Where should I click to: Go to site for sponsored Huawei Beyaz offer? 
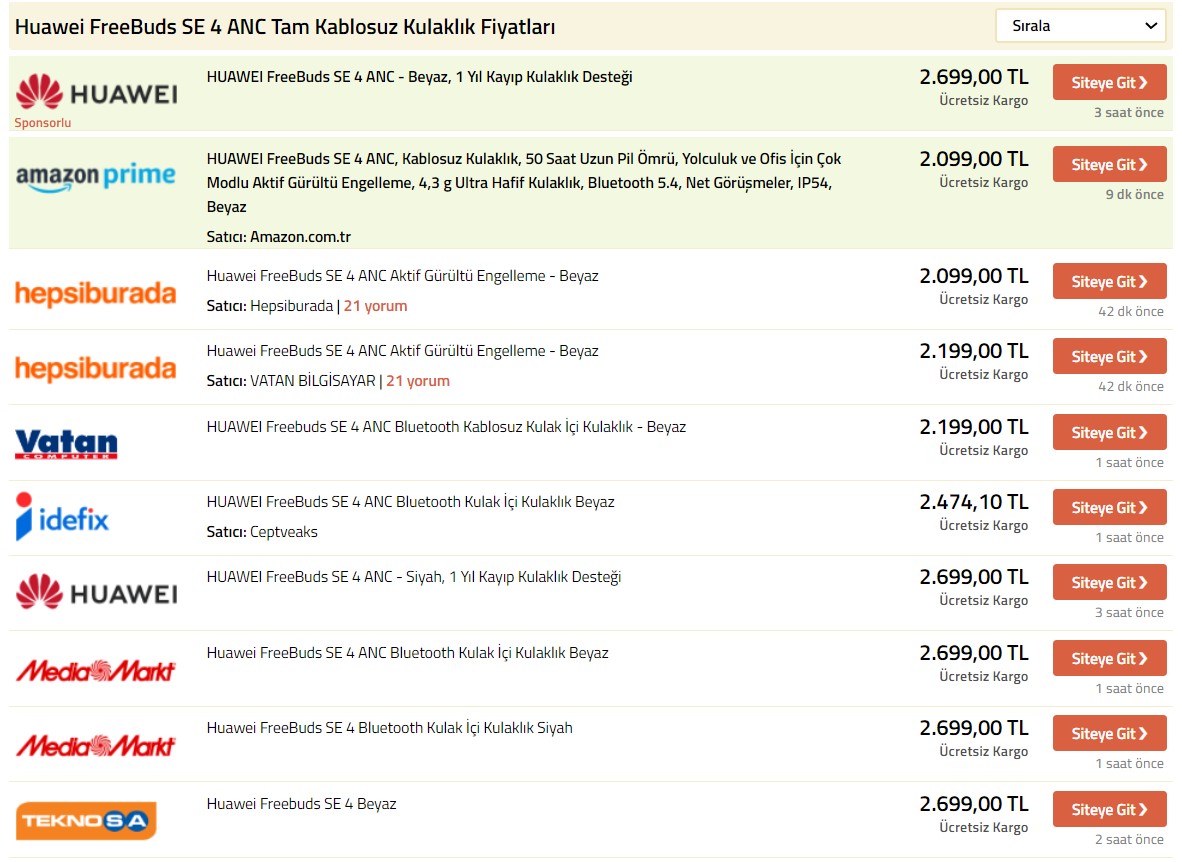(1110, 82)
